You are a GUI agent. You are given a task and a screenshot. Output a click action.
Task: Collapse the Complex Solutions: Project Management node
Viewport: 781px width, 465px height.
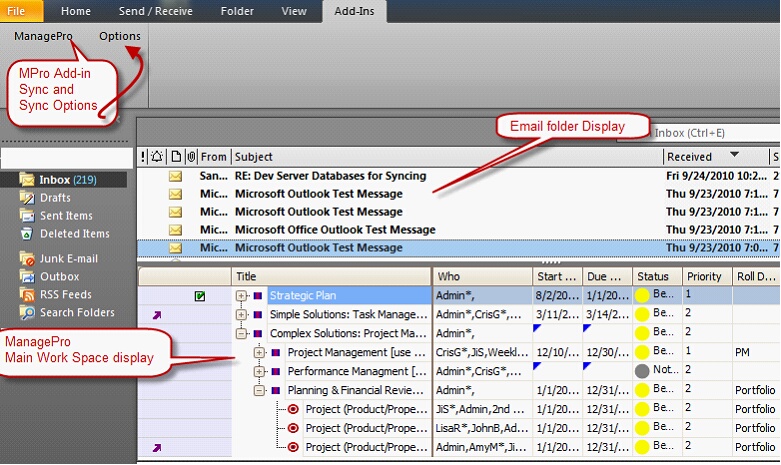tap(241, 334)
